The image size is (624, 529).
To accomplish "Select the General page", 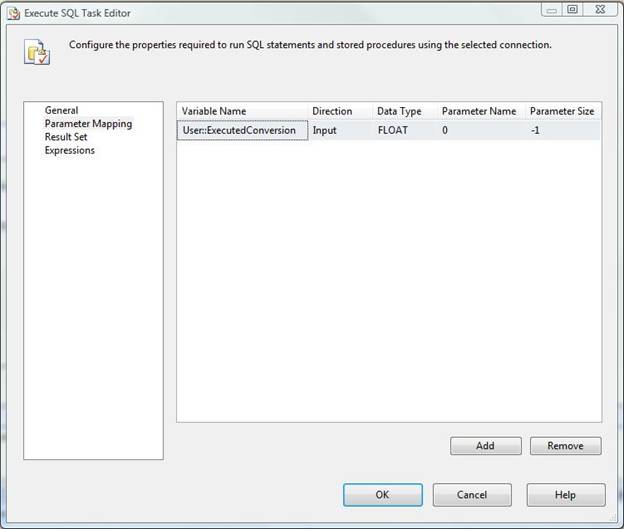I will click(x=61, y=110).
